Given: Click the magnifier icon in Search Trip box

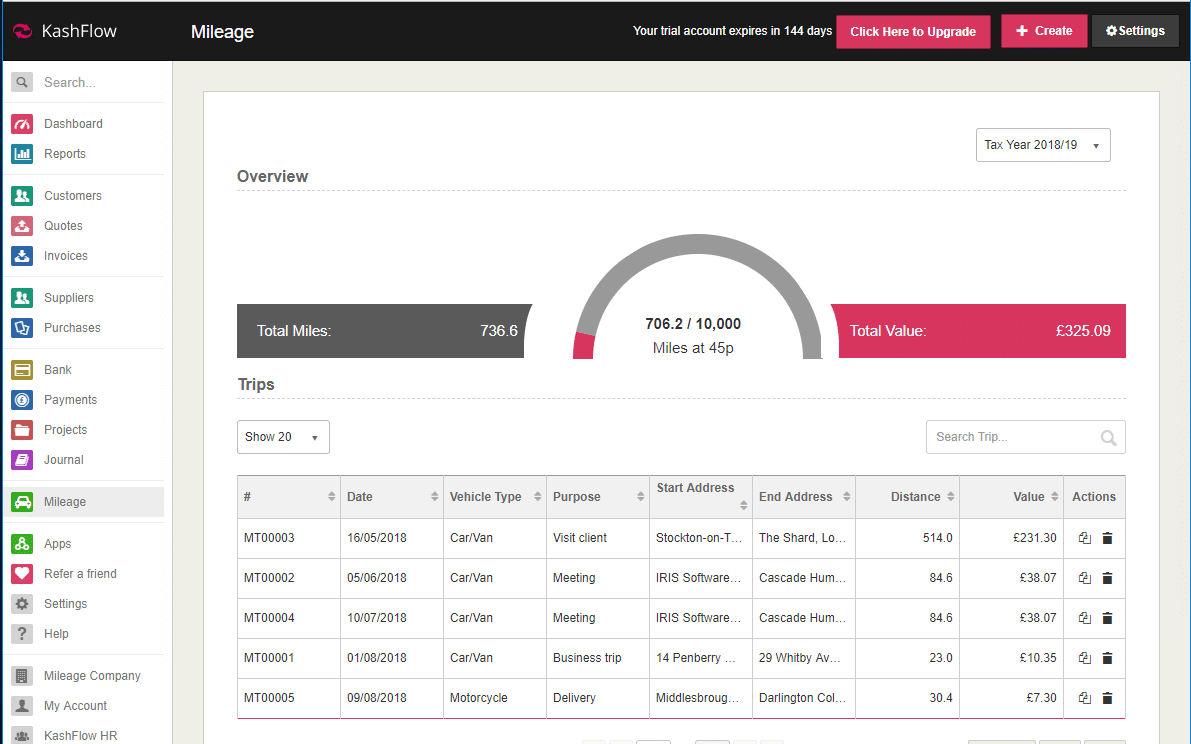Looking at the screenshot, I should point(1108,437).
